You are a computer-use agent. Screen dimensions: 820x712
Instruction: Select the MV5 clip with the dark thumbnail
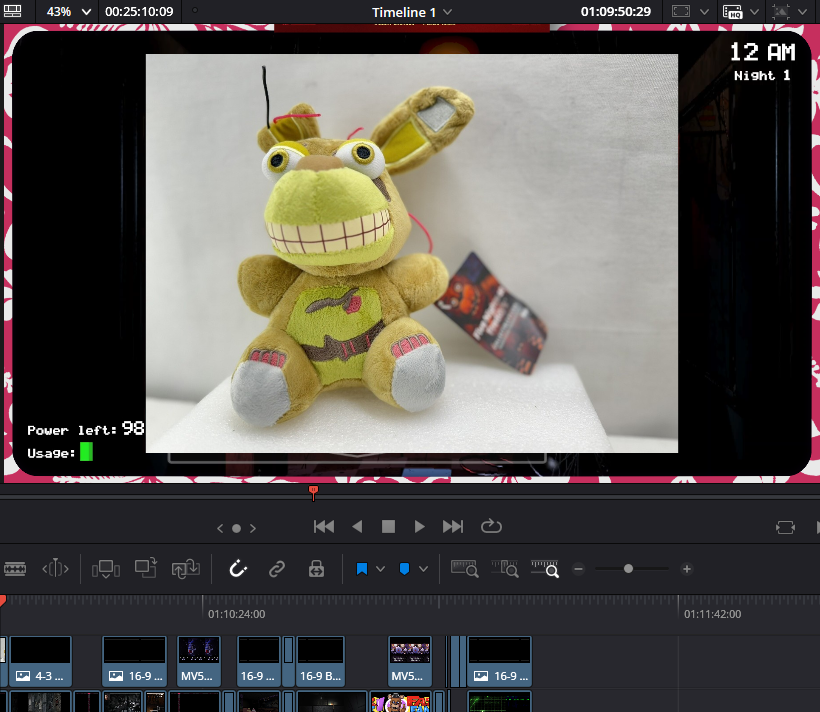(x=199, y=661)
